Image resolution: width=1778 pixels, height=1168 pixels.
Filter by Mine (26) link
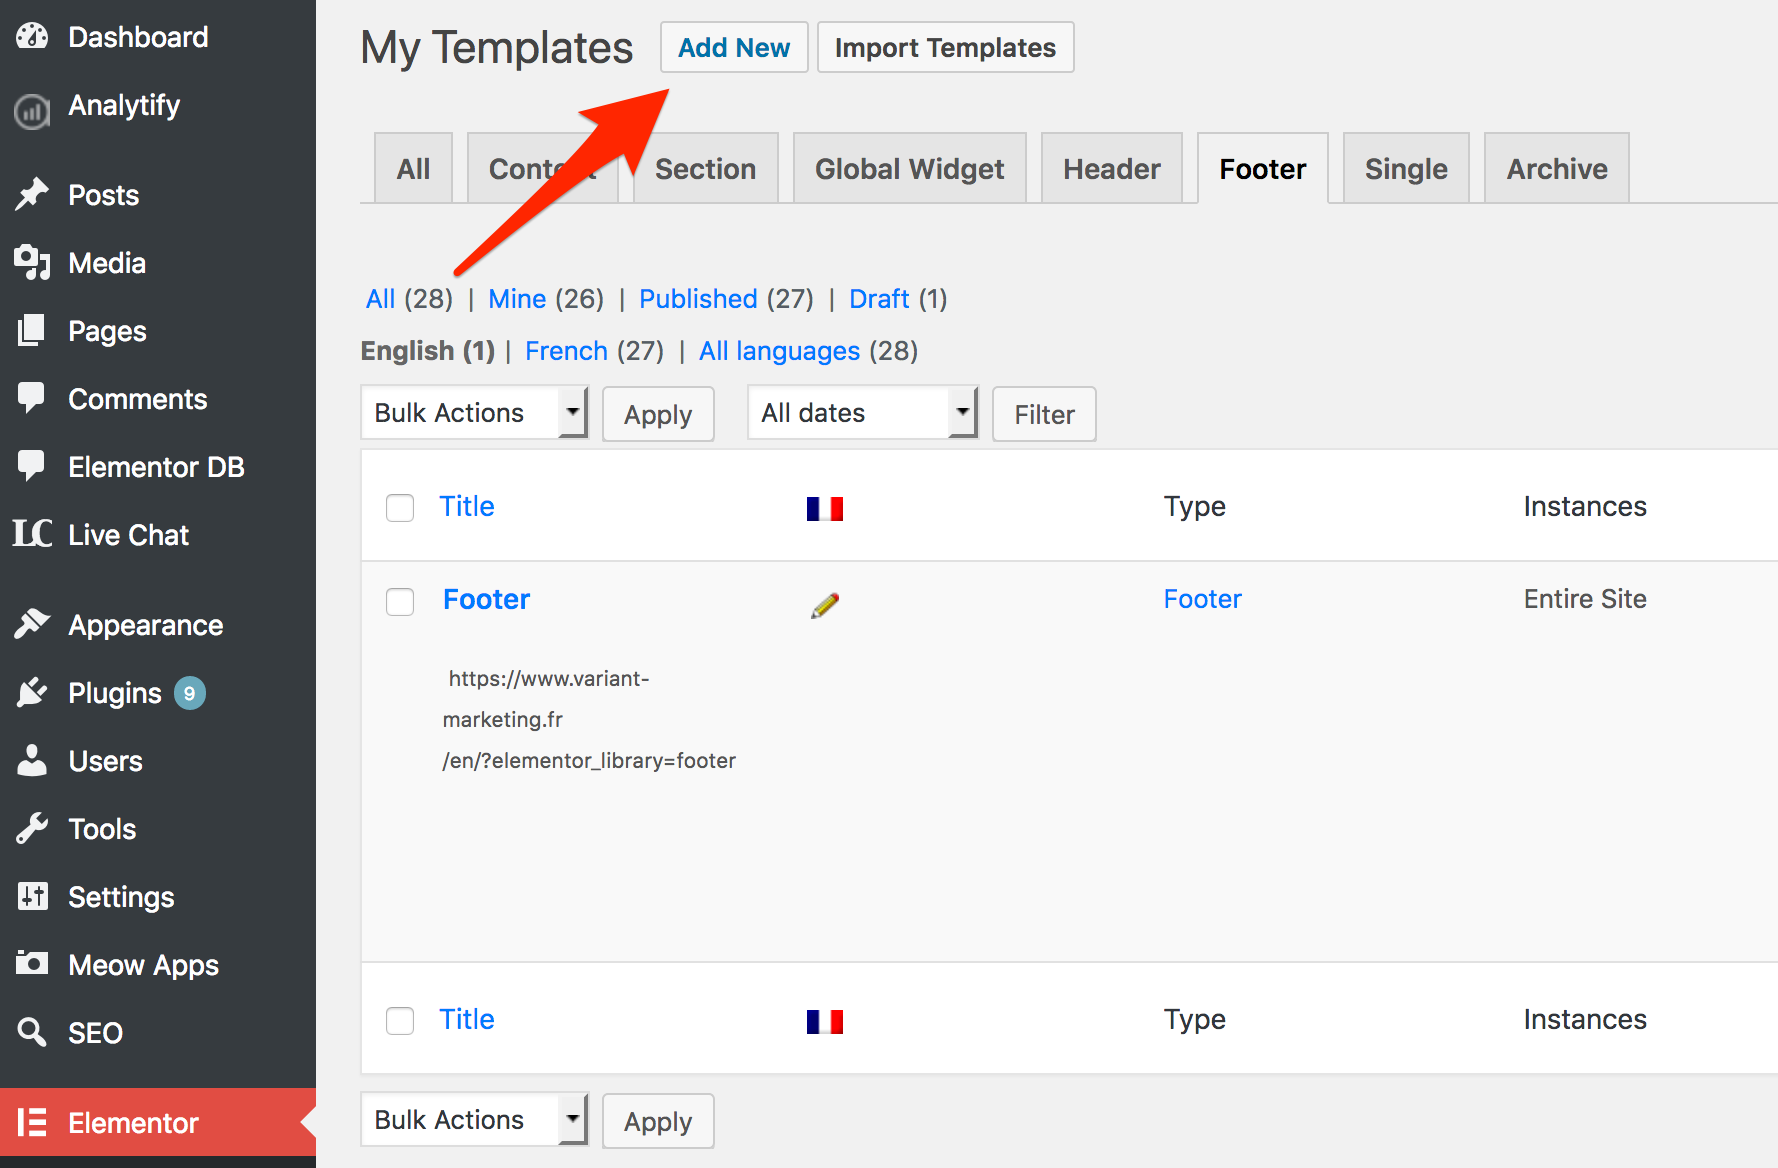[x=546, y=299]
